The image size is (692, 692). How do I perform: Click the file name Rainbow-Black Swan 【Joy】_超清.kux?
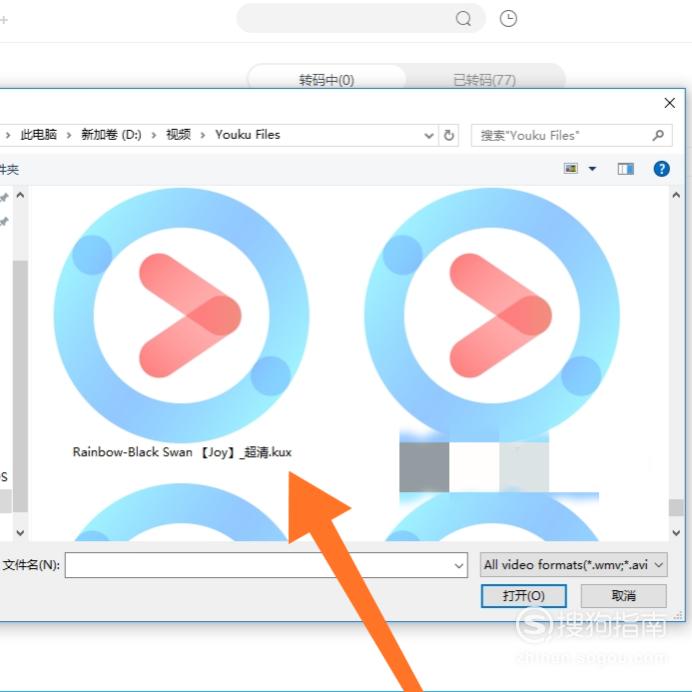182,452
